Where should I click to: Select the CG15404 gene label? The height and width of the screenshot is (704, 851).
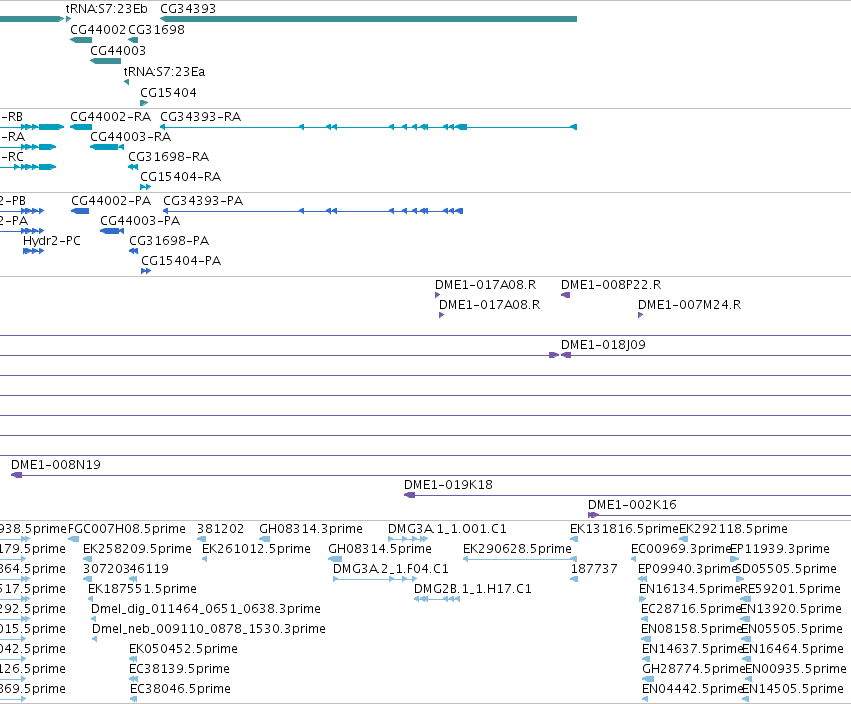point(168,93)
